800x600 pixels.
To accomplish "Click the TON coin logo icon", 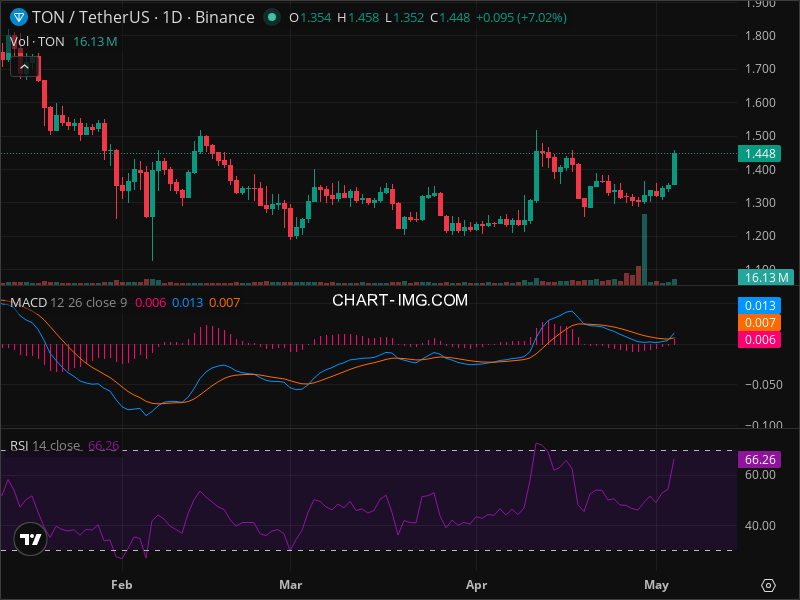I will [19, 17].
